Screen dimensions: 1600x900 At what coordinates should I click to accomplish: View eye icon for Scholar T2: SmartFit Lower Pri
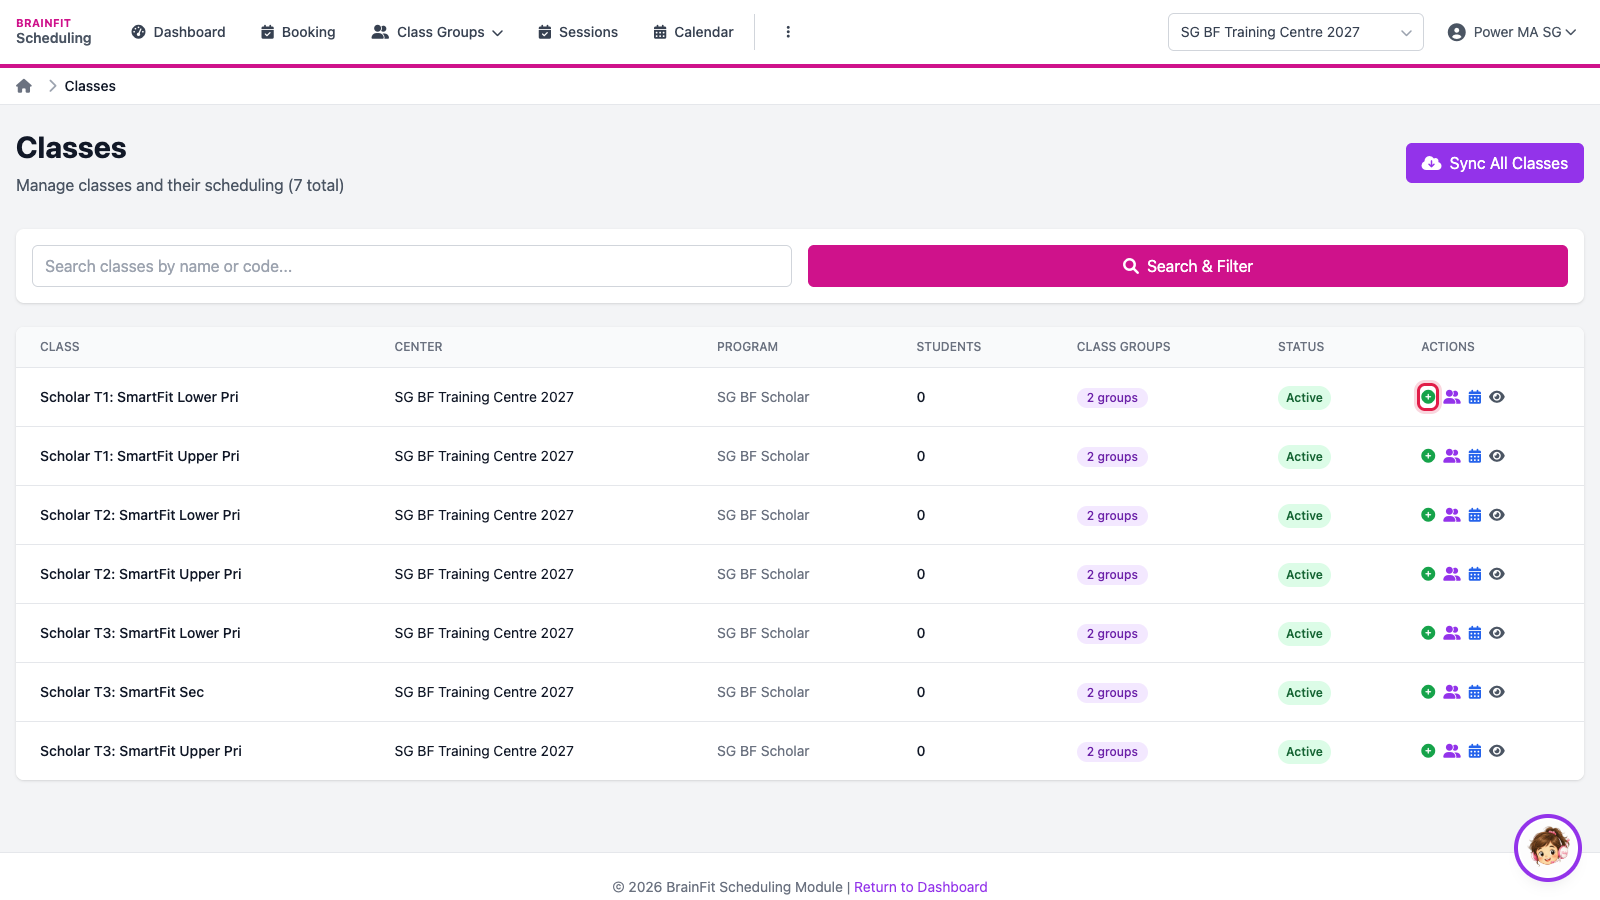[1497, 515]
